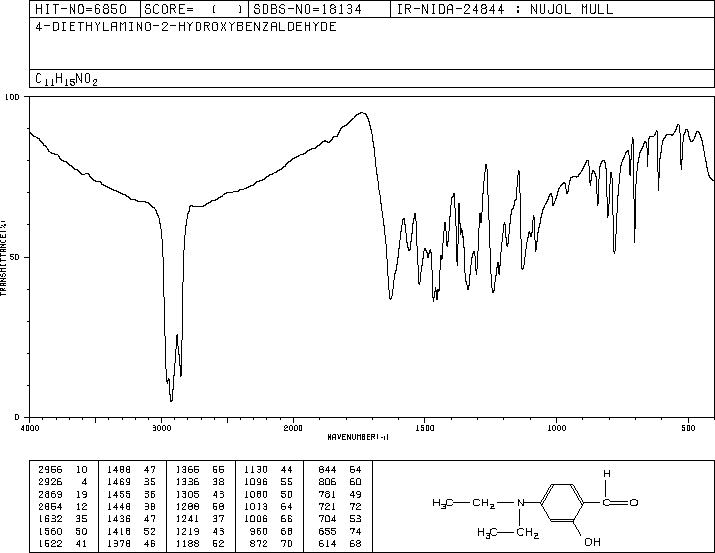Viewport: 715px width, 553px height.
Task: Click the 50 mark on transmittance axis
Action: [x=15, y=258]
